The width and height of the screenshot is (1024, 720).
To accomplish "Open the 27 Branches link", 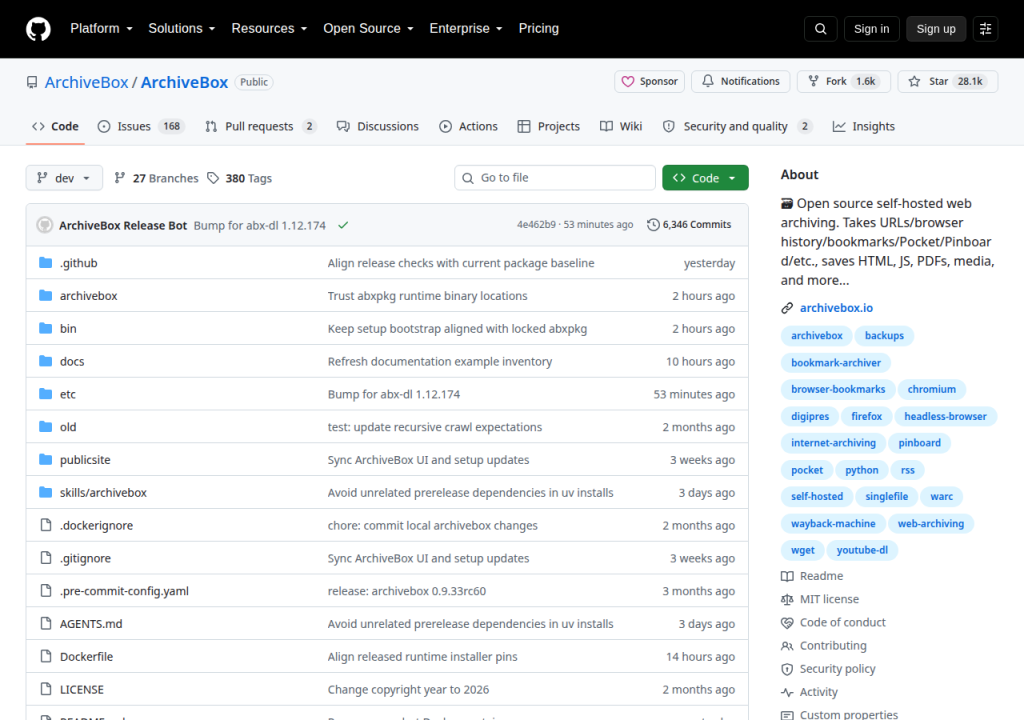I will (x=156, y=178).
